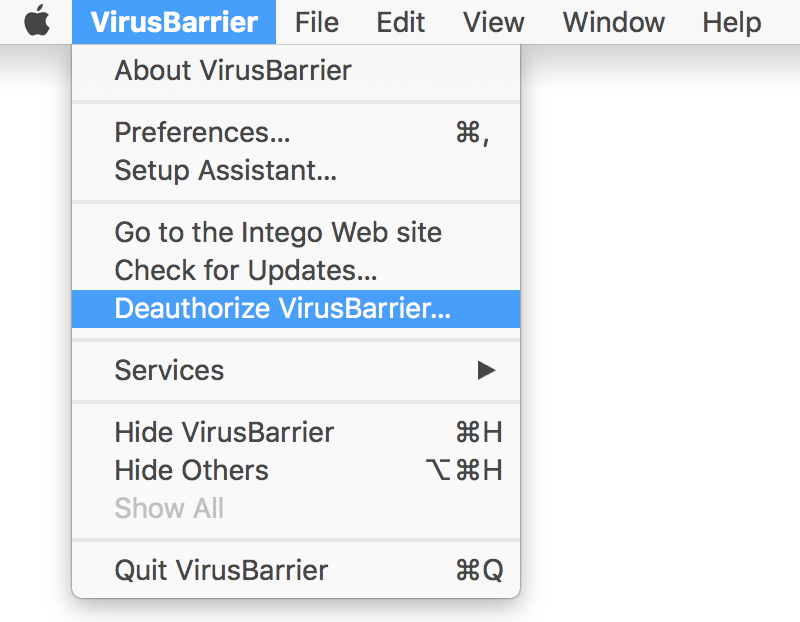Launch the Setup Assistant
The image size is (800, 622).
click(x=225, y=171)
